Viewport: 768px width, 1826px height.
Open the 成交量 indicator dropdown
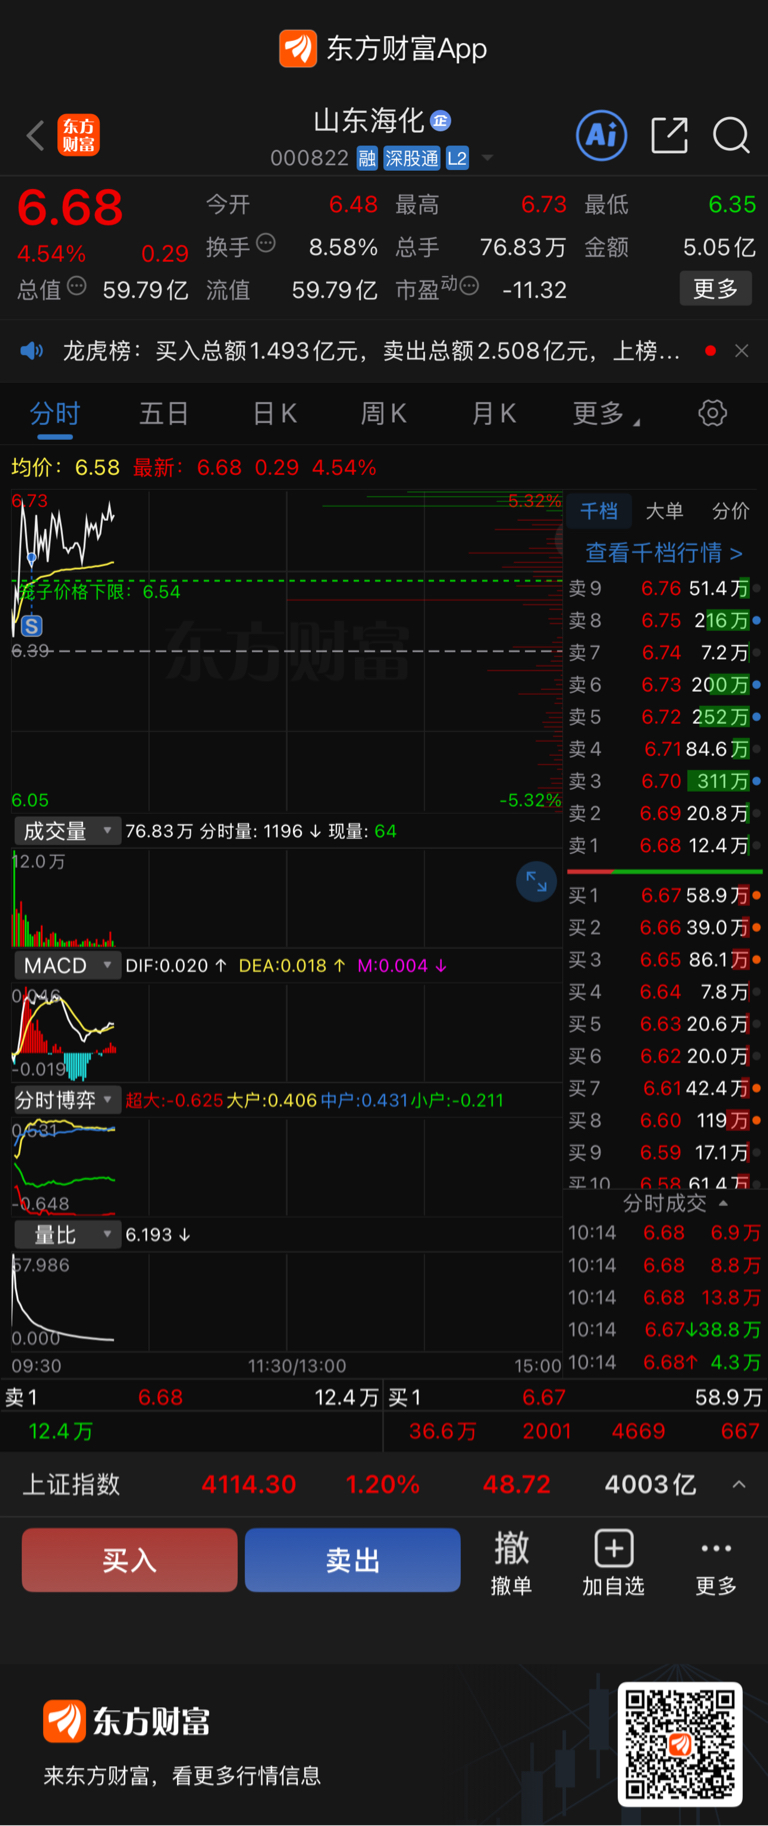(x=67, y=831)
